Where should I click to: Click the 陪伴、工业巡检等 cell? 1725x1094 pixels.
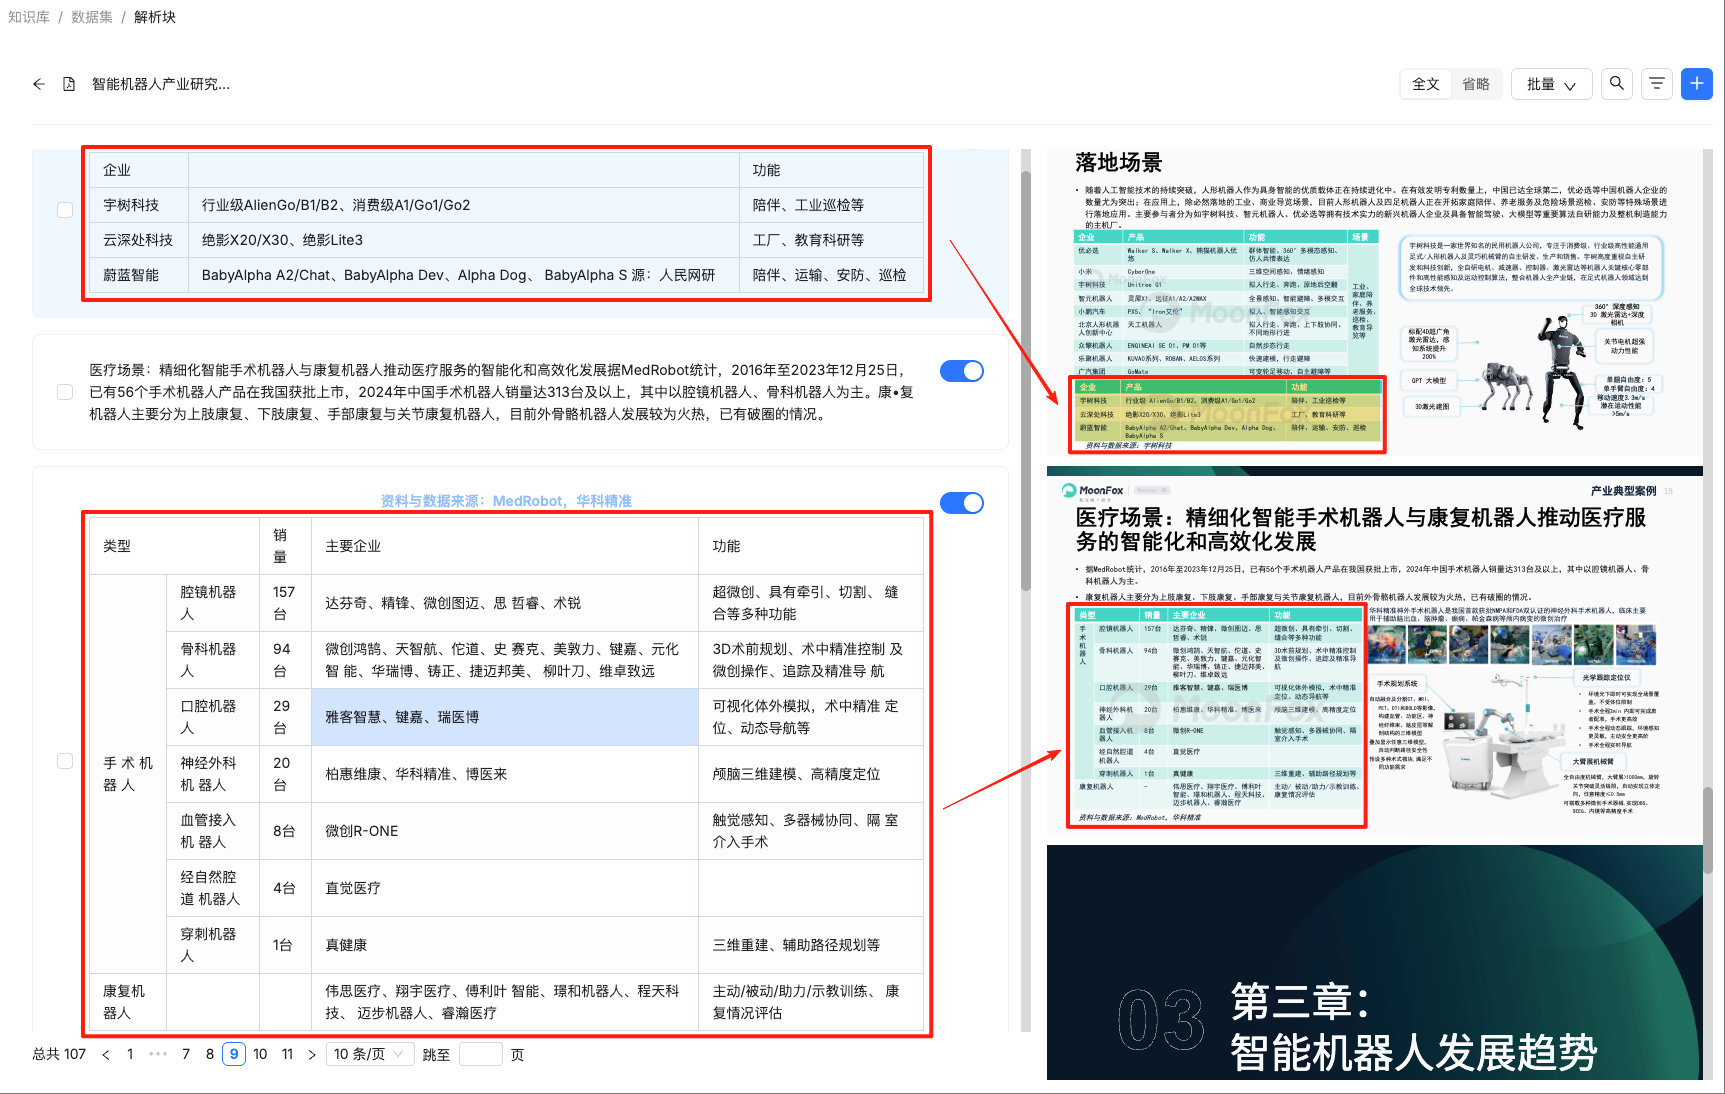[x=832, y=205]
